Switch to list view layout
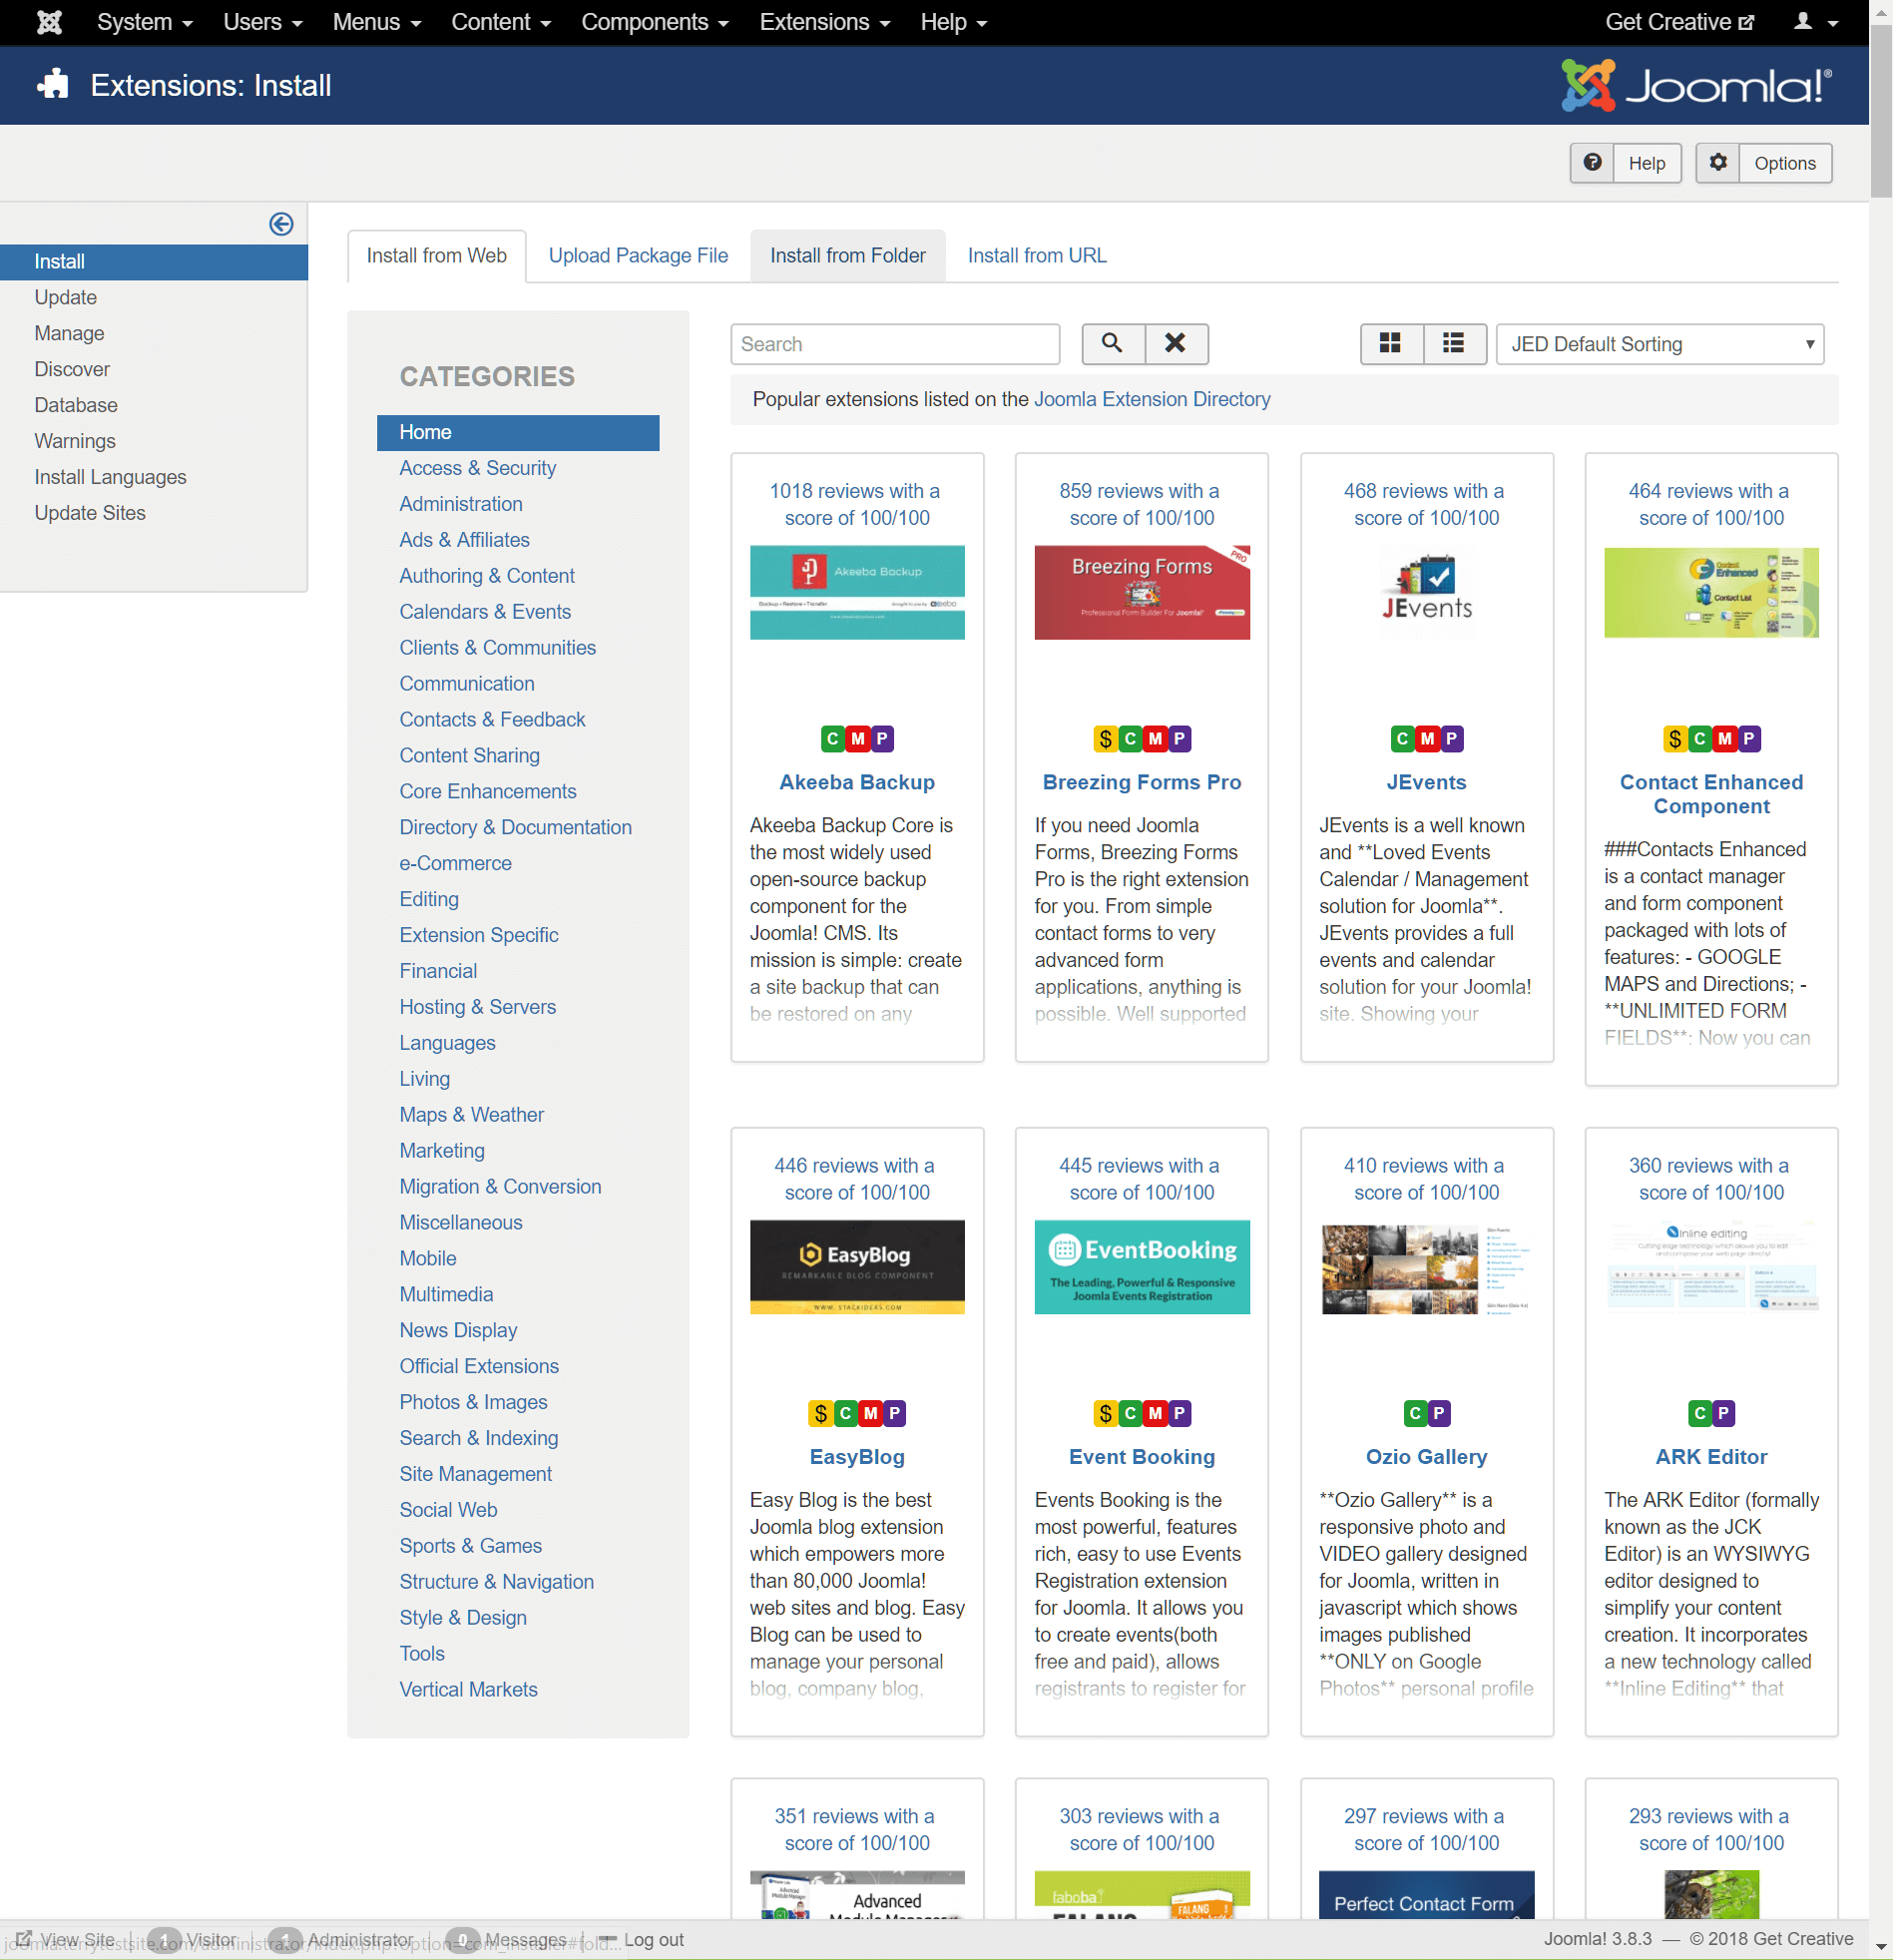Screen dimensions: 1893x1960 pos(1453,343)
